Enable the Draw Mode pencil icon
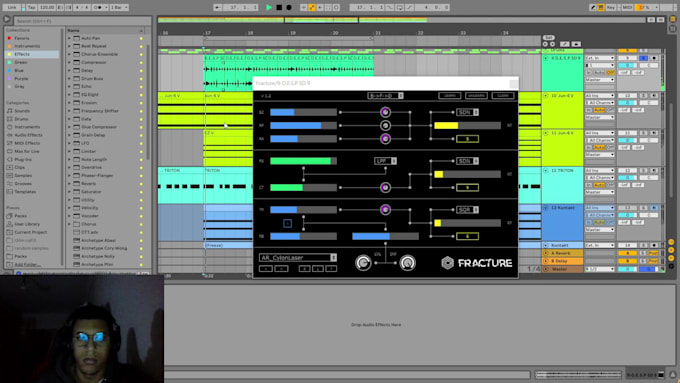The width and height of the screenshot is (680, 383). (593, 7)
